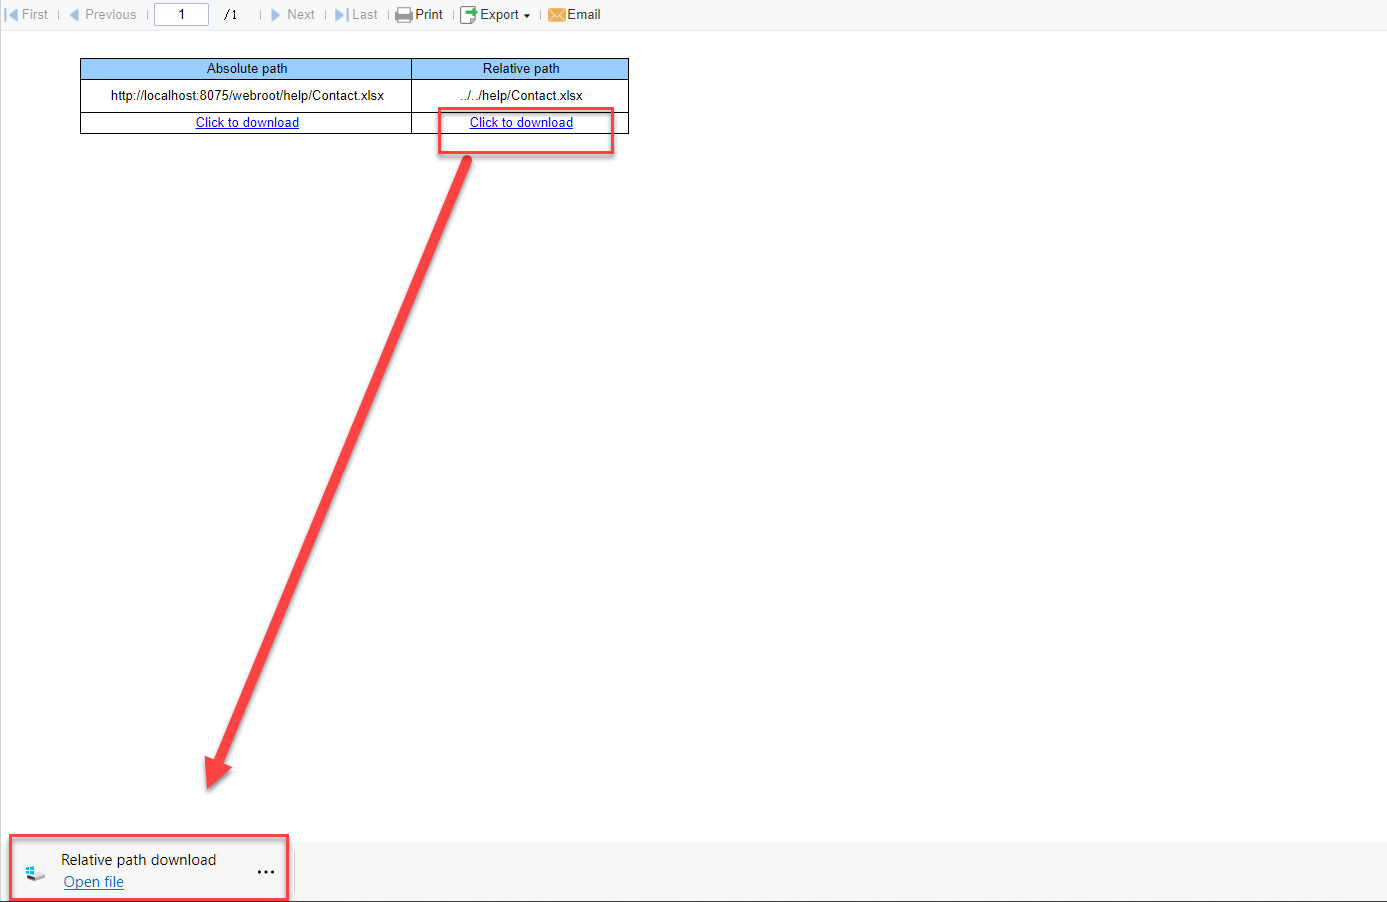Click the Print button
The image size is (1387, 902).
(x=419, y=14)
